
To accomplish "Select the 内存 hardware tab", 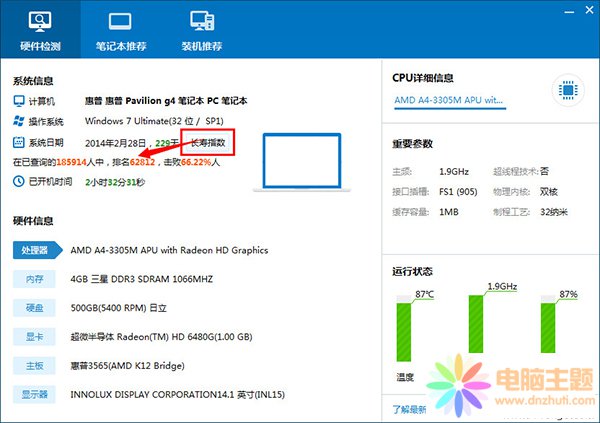I will (x=36, y=281).
